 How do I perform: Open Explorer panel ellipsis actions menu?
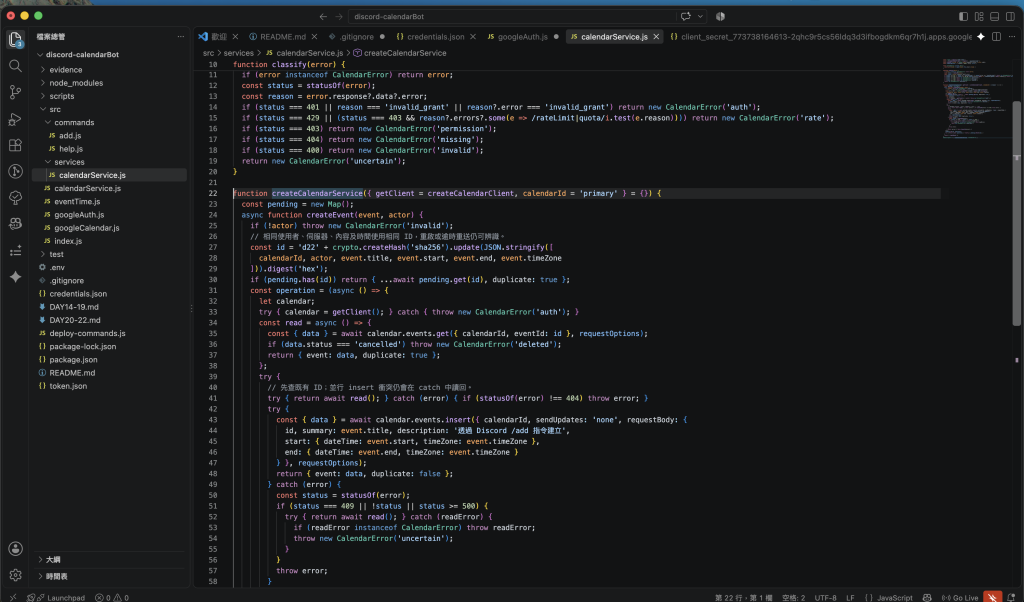tap(181, 37)
